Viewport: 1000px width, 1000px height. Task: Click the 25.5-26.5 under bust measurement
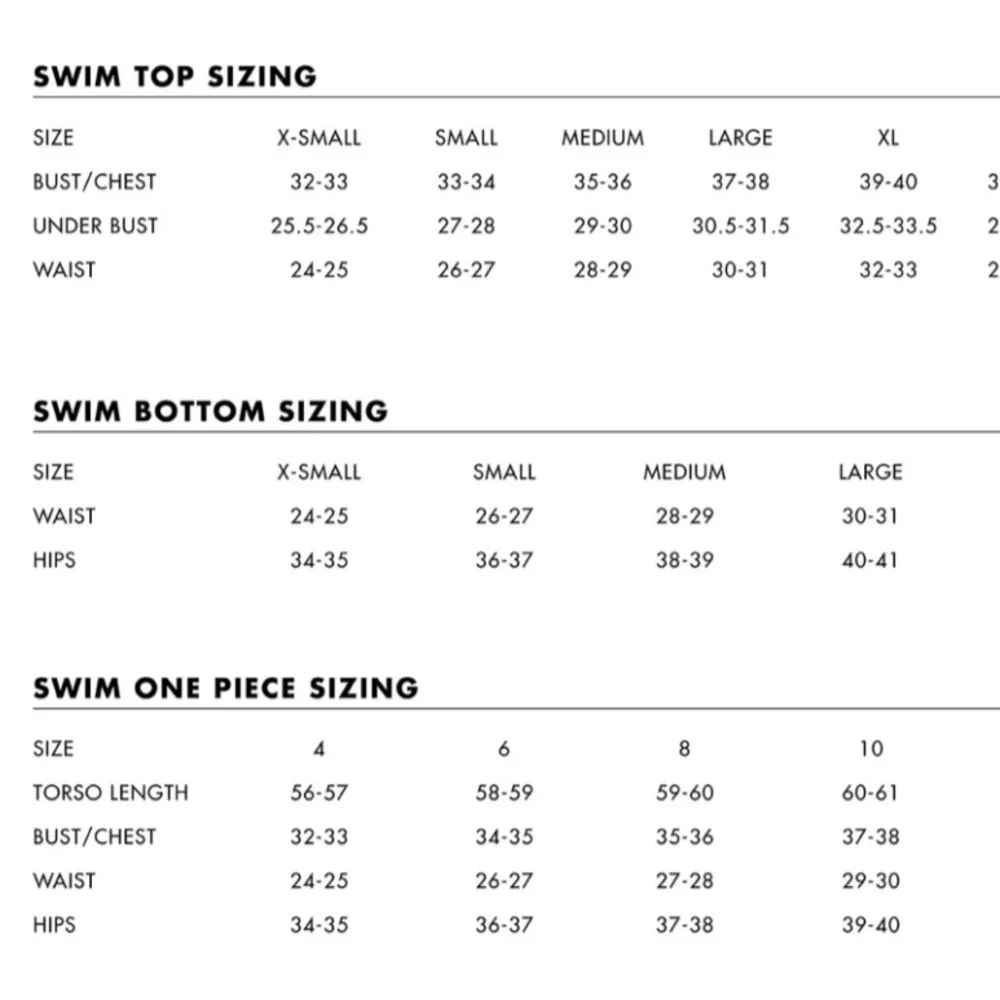point(319,226)
